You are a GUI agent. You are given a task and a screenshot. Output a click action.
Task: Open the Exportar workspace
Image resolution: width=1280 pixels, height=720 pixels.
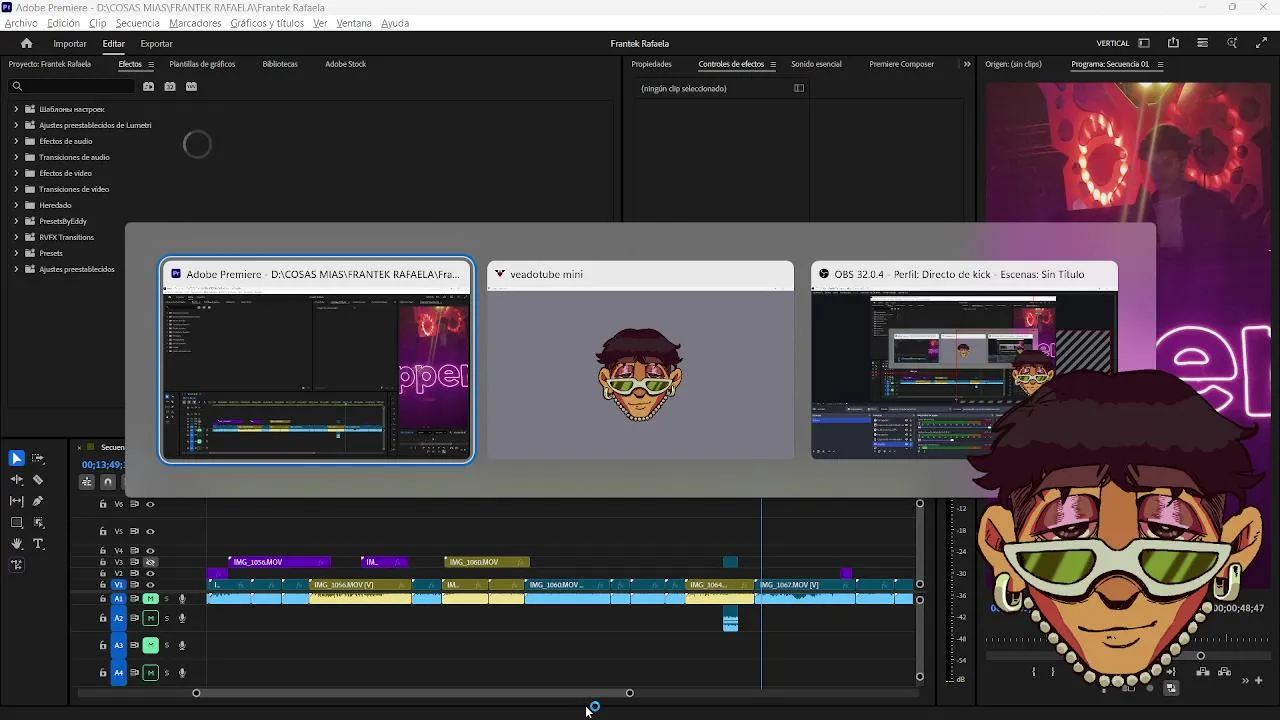(156, 43)
